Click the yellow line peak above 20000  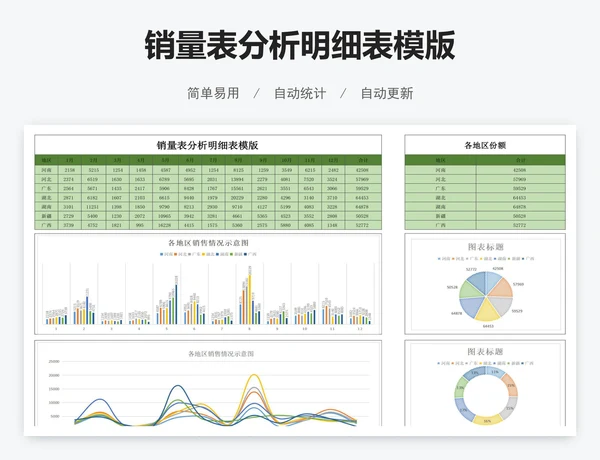pyautogui.click(x=254, y=375)
